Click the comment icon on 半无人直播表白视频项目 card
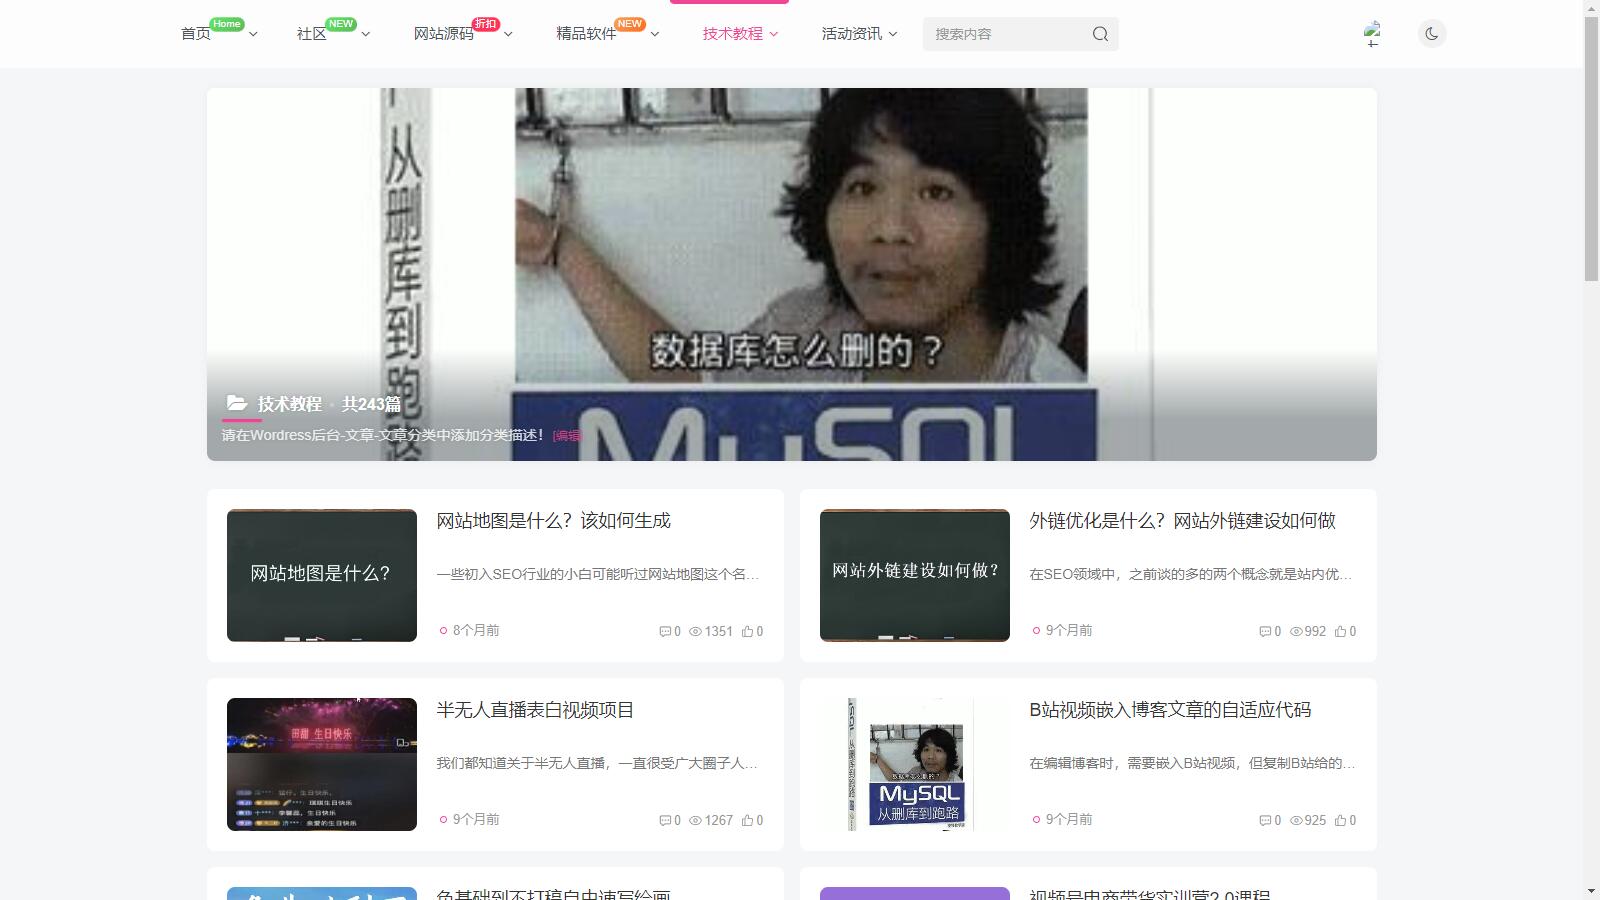The image size is (1600, 900). coord(665,820)
